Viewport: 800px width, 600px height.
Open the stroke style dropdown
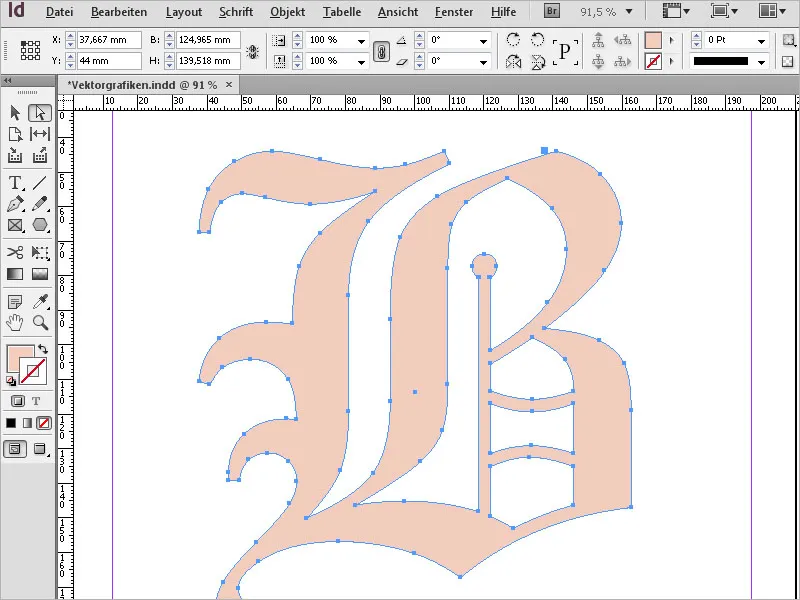coord(761,62)
